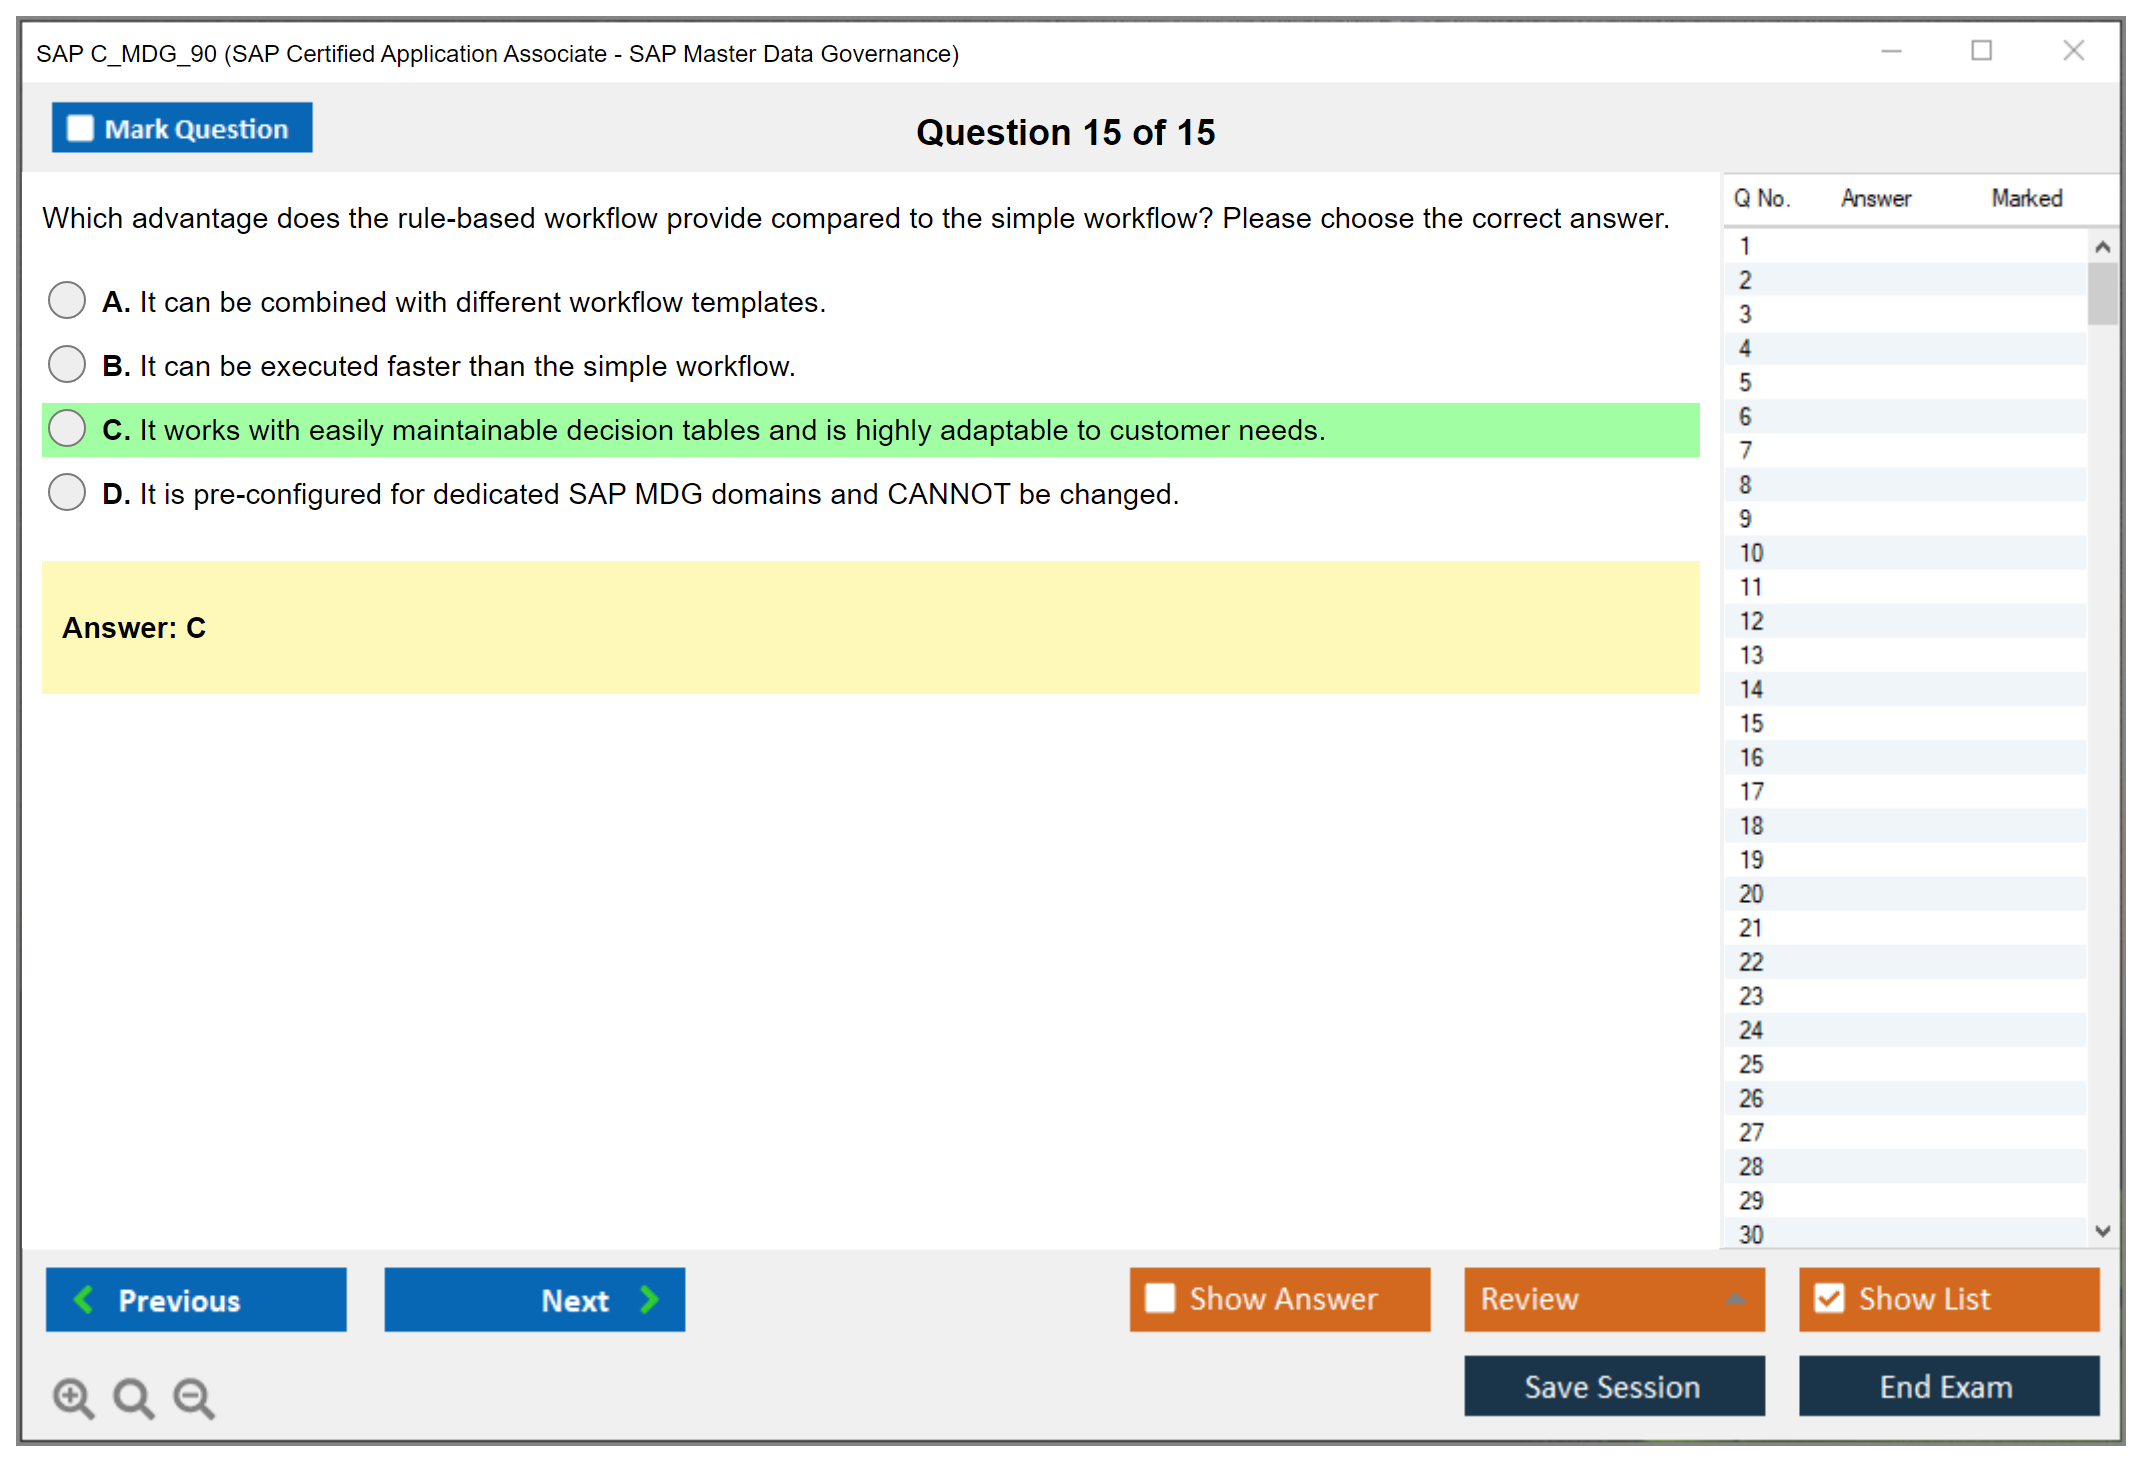Minimize the exam window
2150x1470 pixels.
click(1891, 51)
